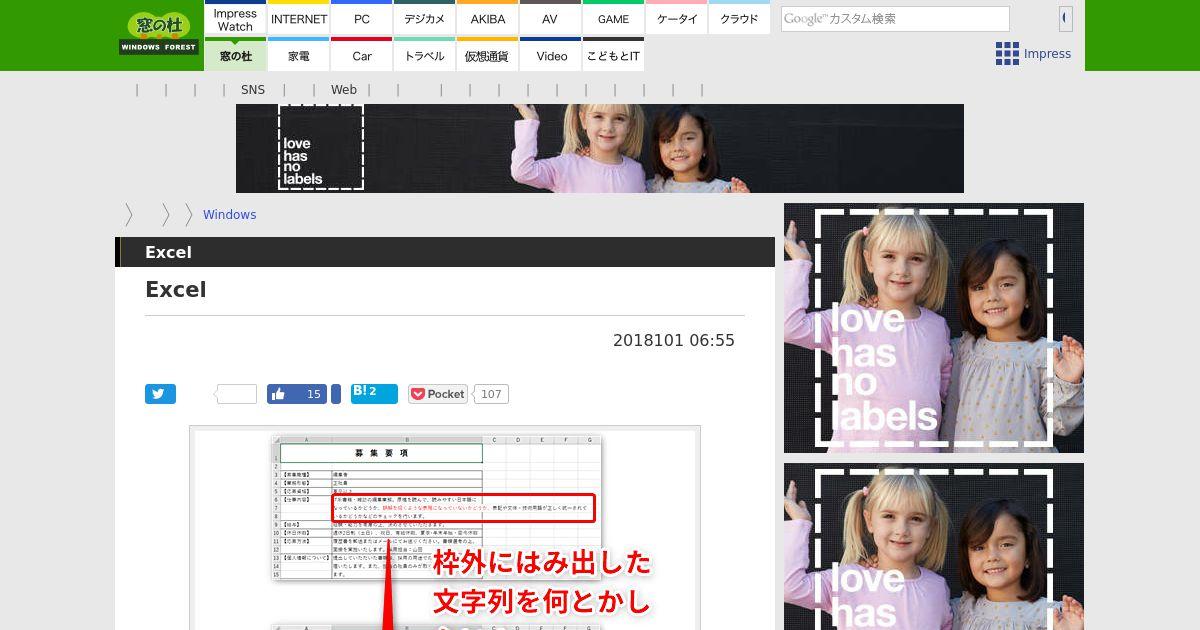This screenshot has width=1200, height=630.
Task: Save the article to Pocket
Action: (x=437, y=394)
